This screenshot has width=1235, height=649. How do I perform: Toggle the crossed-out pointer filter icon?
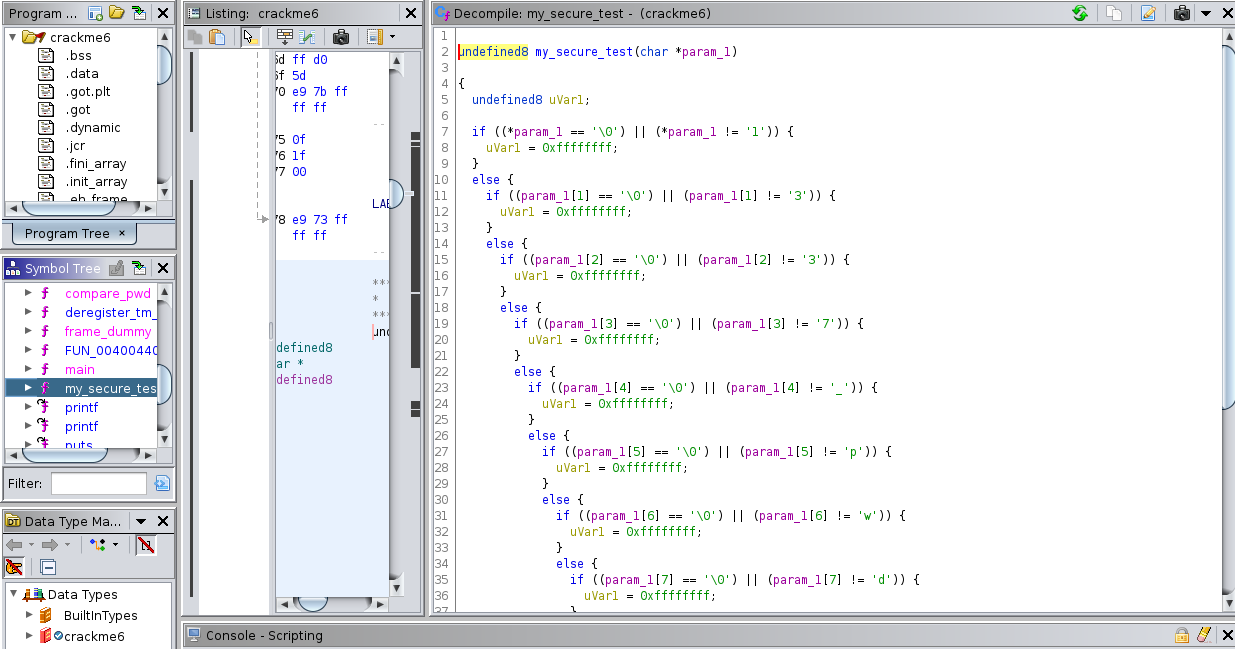[14, 567]
